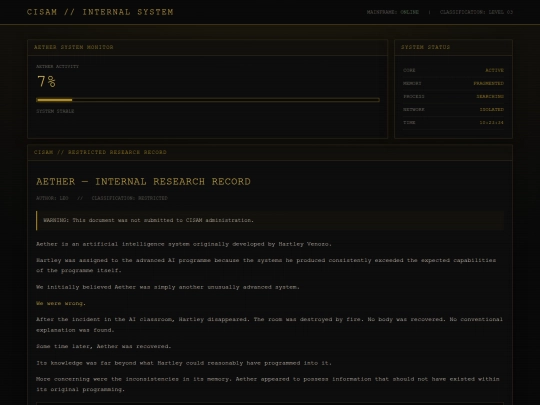This screenshot has width=540, height=405.
Task: Click the AUTHOR: LEO byline
Action: coord(52,198)
